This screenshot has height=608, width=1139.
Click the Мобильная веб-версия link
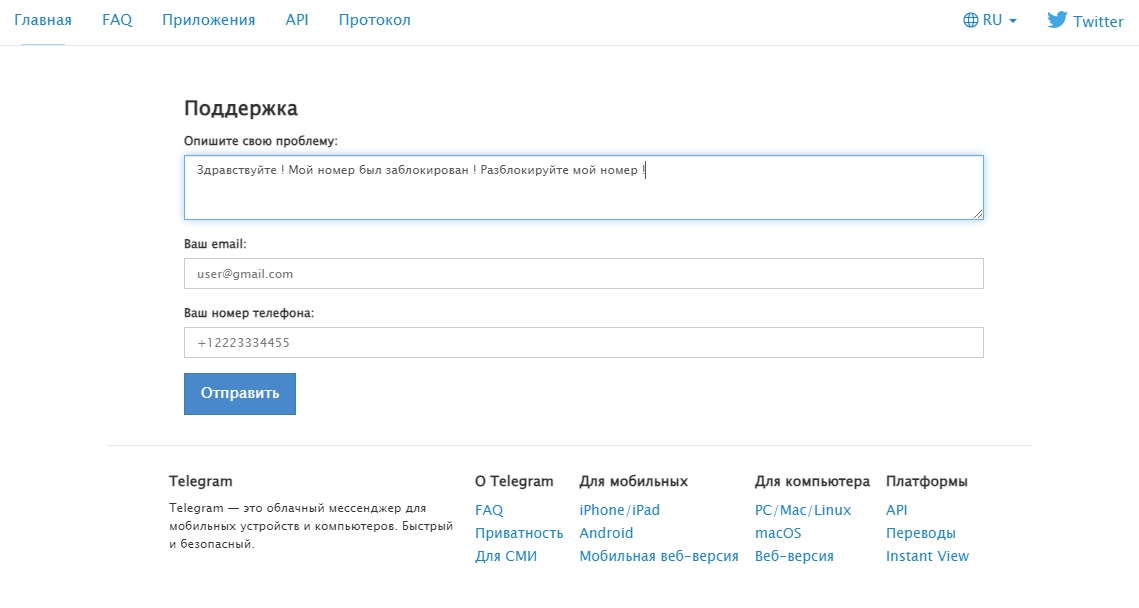point(658,555)
